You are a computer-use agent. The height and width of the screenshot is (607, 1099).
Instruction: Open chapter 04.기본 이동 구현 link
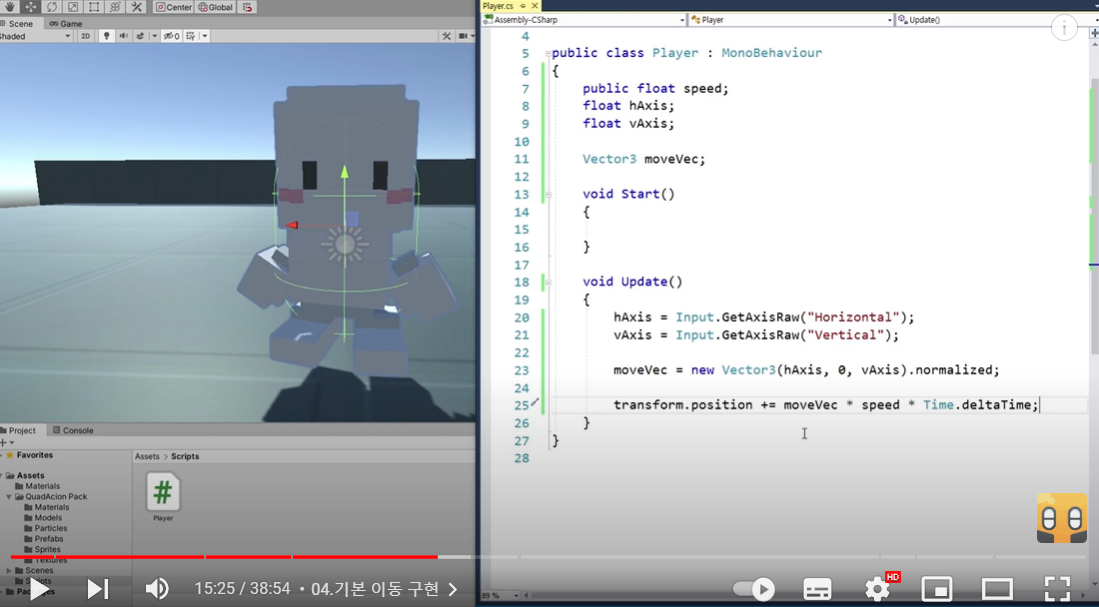[x=384, y=589]
